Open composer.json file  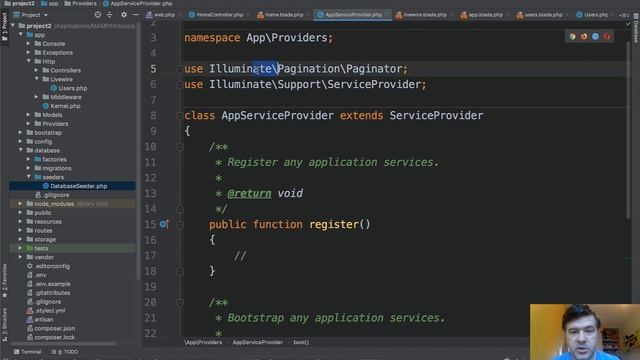coord(54,328)
